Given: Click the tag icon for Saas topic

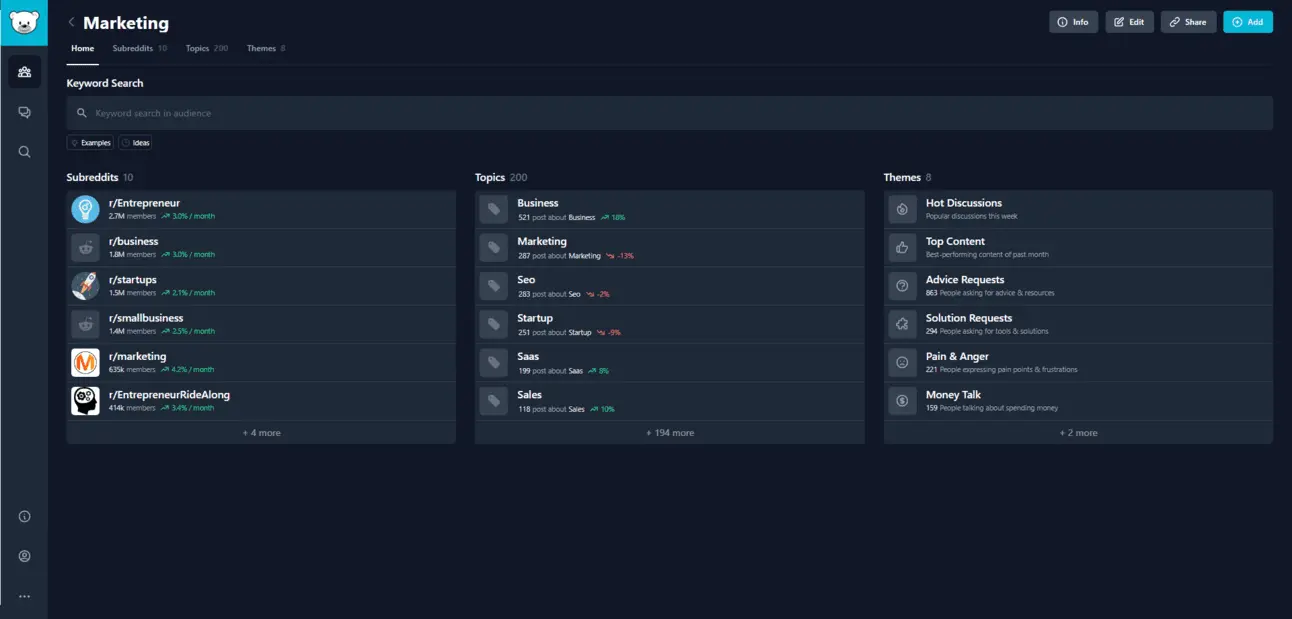Looking at the screenshot, I should tap(493, 362).
